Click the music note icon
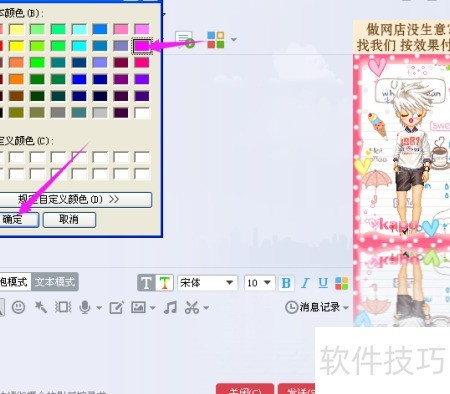Image resolution: width=450 pixels, height=394 pixels. coord(170,307)
